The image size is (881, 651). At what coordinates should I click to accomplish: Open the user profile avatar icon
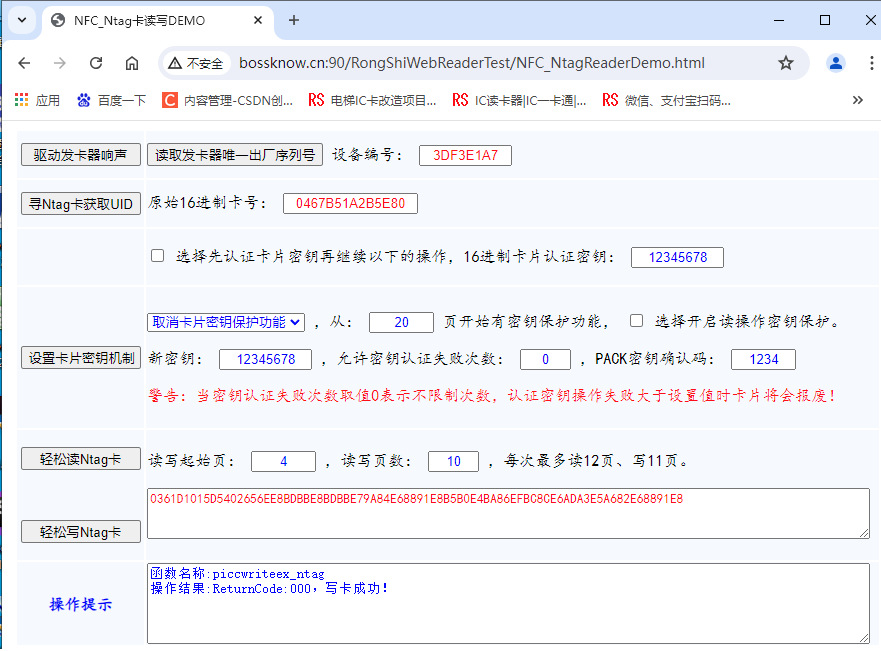pos(835,63)
